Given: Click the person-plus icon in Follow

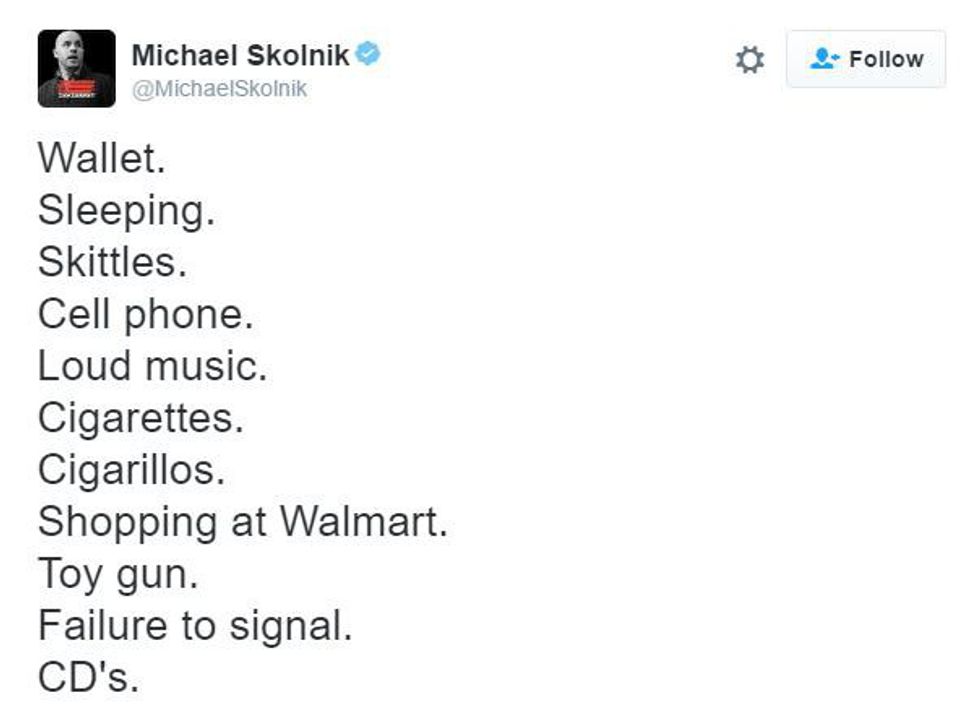Looking at the screenshot, I should 823,59.
